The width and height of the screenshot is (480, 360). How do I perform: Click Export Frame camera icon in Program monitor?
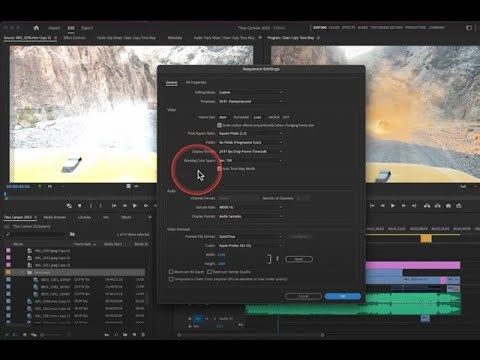point(448,206)
